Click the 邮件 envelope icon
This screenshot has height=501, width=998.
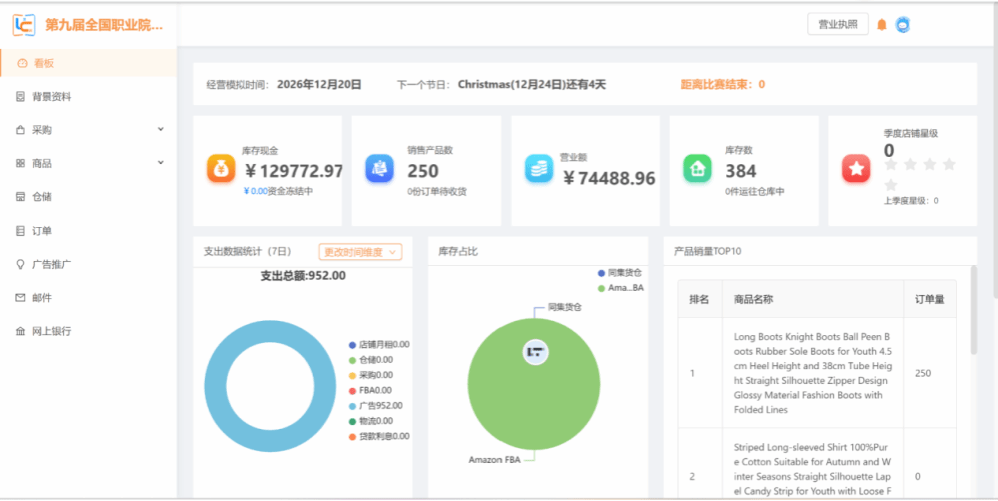tap(20, 297)
